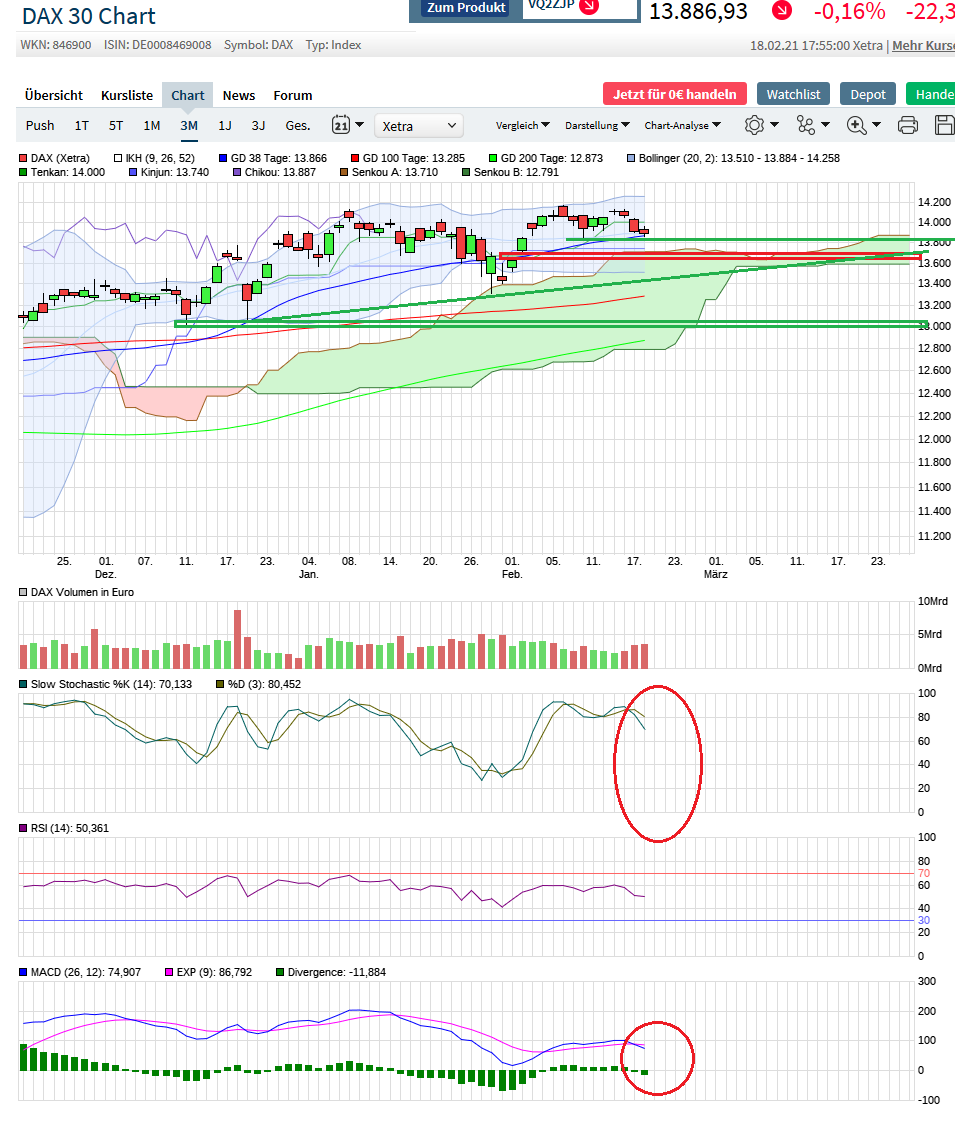Add DAX to Watchlist
This screenshot has width=955, height=1126.
(x=793, y=94)
